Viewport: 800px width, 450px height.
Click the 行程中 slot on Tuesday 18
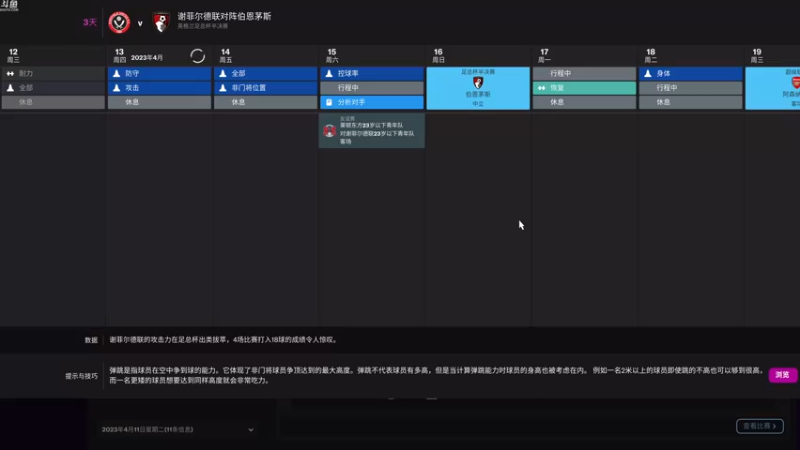[x=691, y=88]
